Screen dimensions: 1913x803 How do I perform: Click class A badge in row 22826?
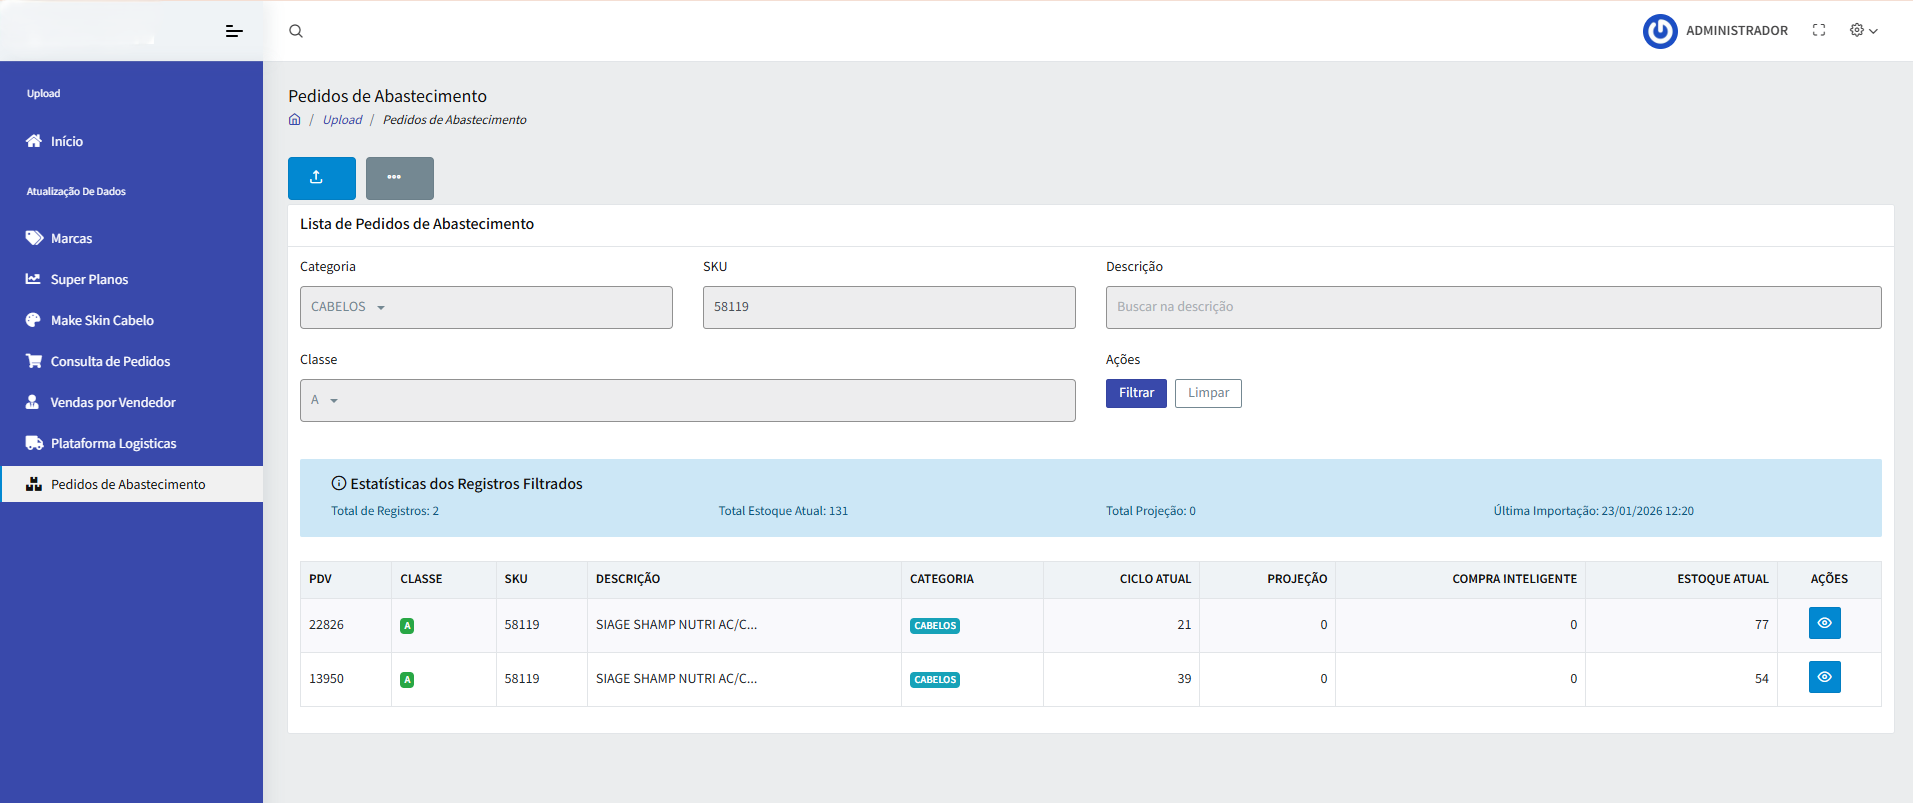[407, 626]
